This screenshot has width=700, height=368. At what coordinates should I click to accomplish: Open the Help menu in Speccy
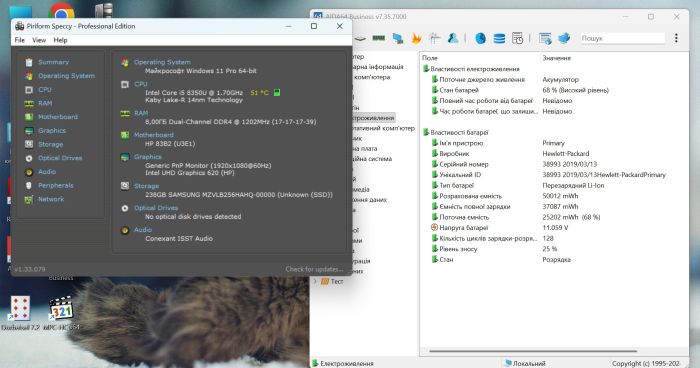[60, 40]
